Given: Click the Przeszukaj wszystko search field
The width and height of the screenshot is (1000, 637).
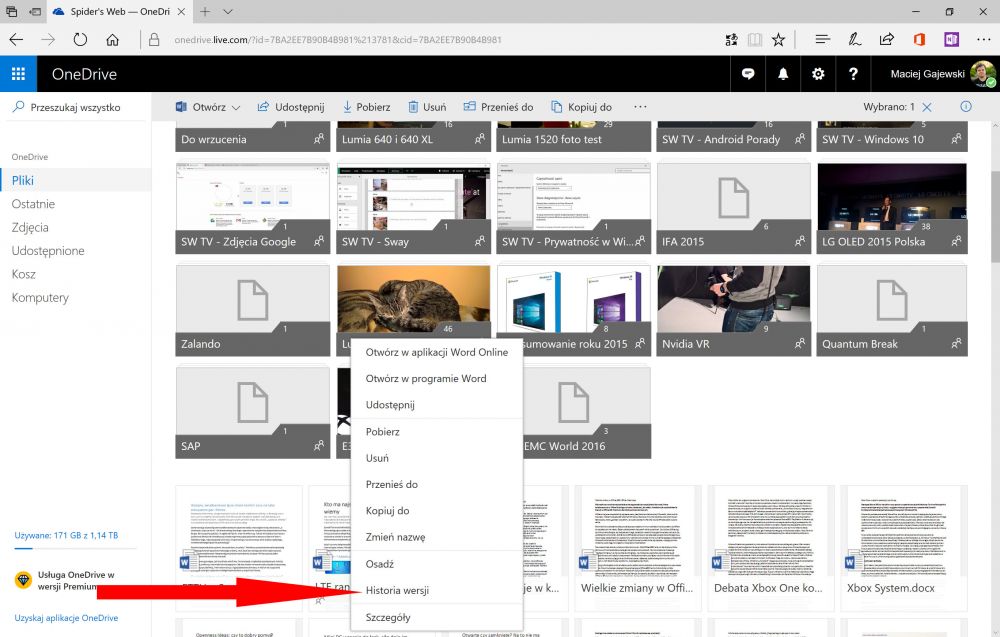Looking at the screenshot, I should (x=75, y=107).
